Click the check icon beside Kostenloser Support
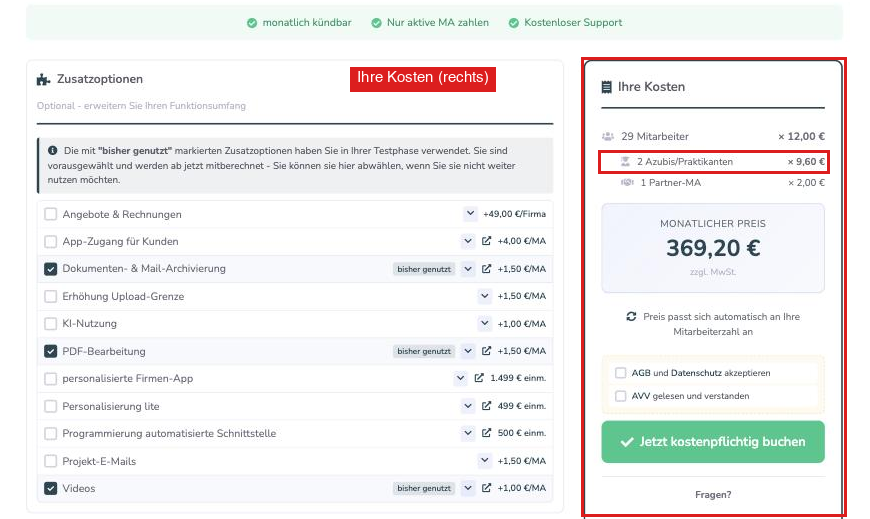Viewport: 870px width, 519px height. (514, 23)
